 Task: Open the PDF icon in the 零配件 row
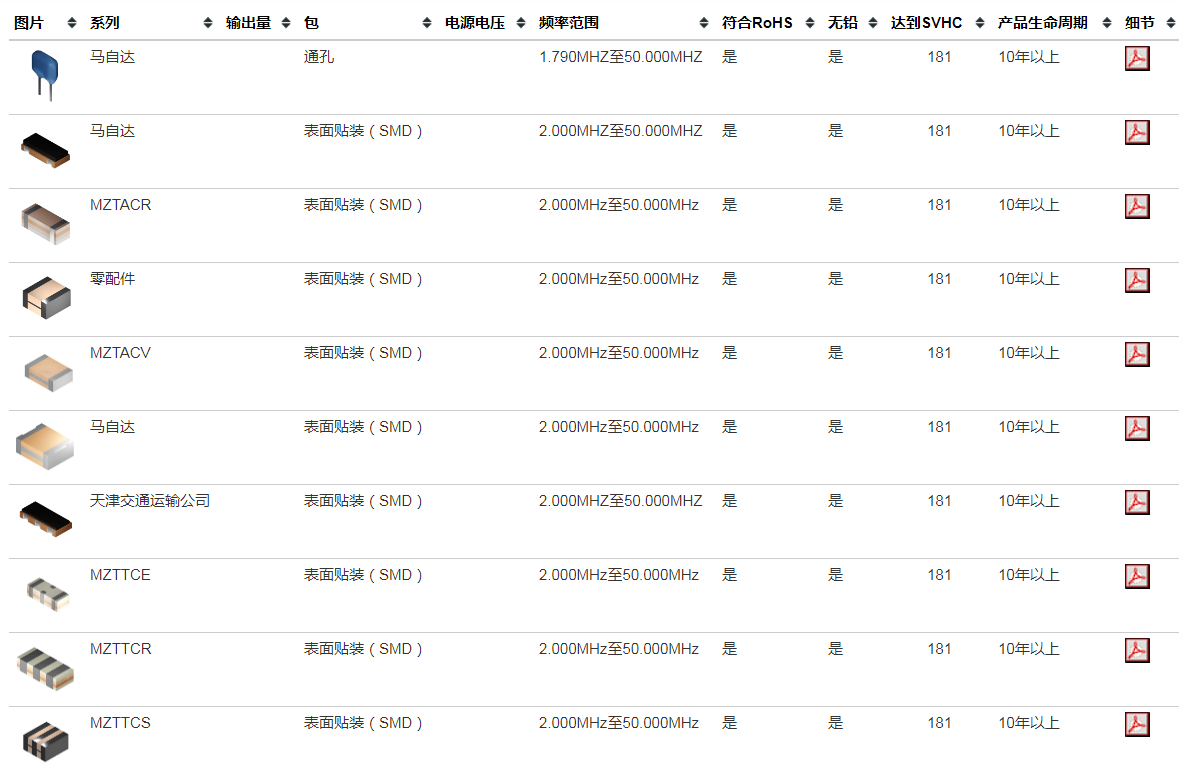pos(1137,281)
